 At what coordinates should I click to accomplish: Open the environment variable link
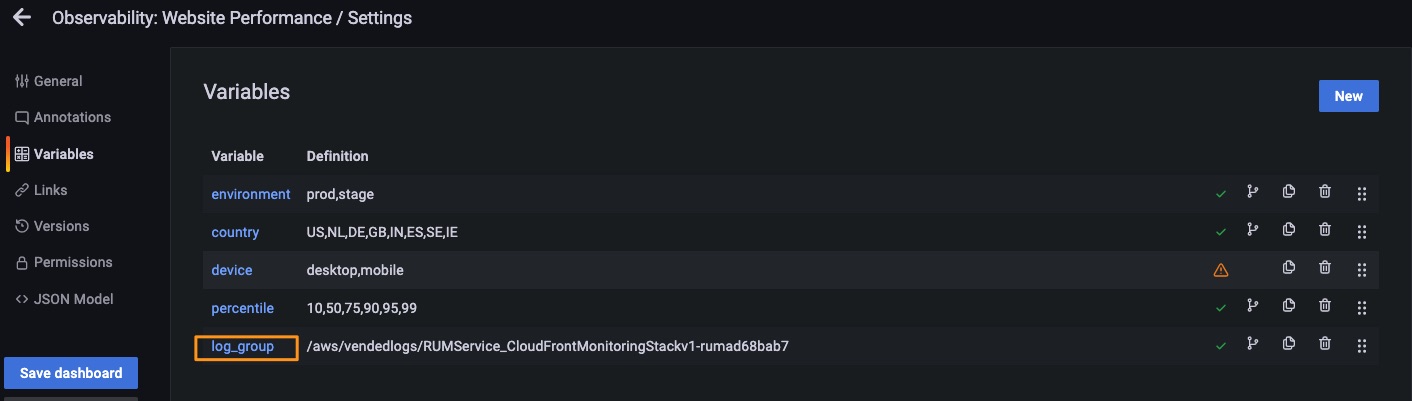tap(250, 194)
